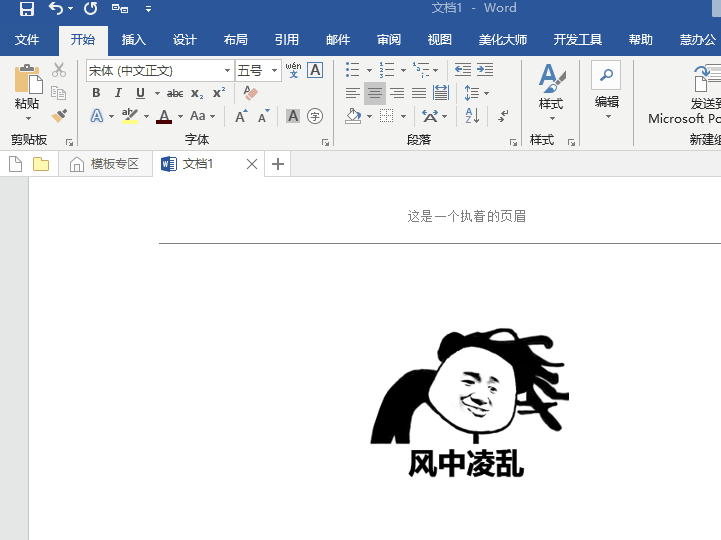721x540 pixels.
Task: Add new document tab with plus
Action: coord(278,164)
